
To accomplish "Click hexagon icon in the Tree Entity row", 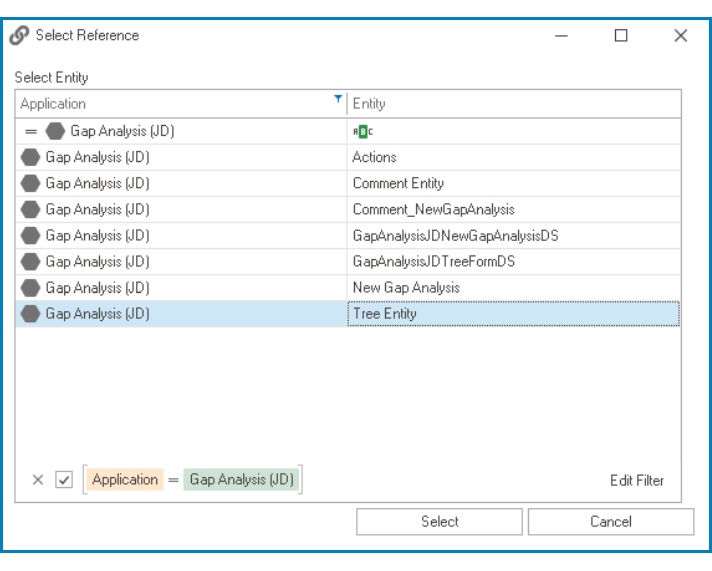I will [31, 314].
